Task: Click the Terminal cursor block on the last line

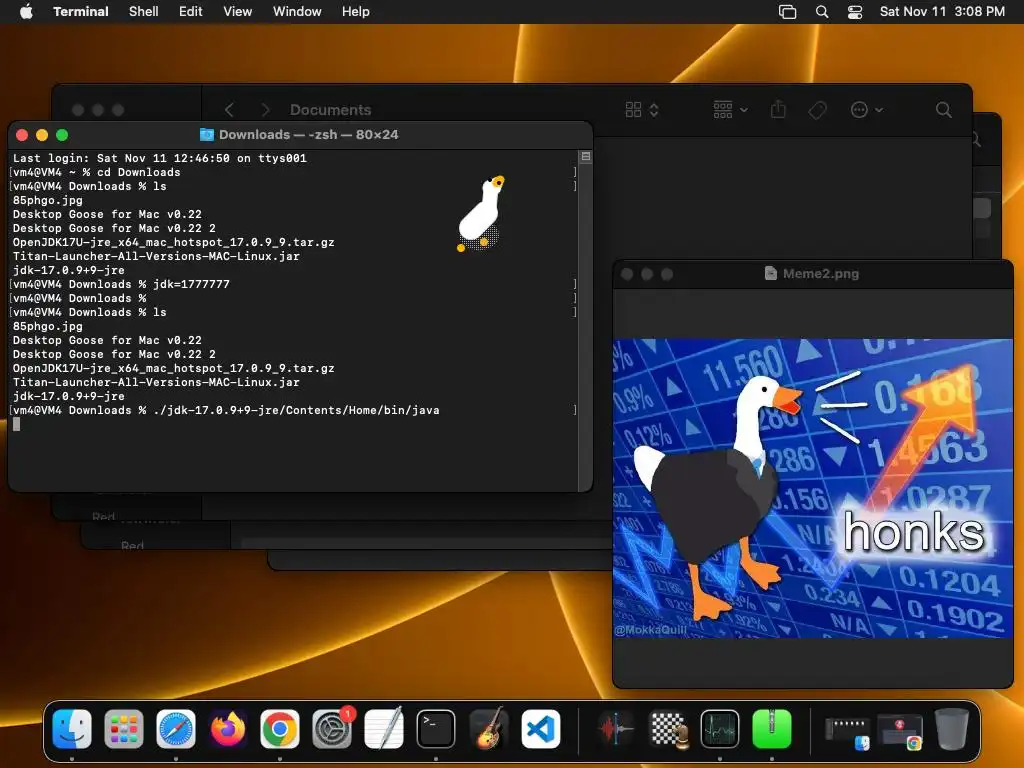Action: click(x=16, y=424)
